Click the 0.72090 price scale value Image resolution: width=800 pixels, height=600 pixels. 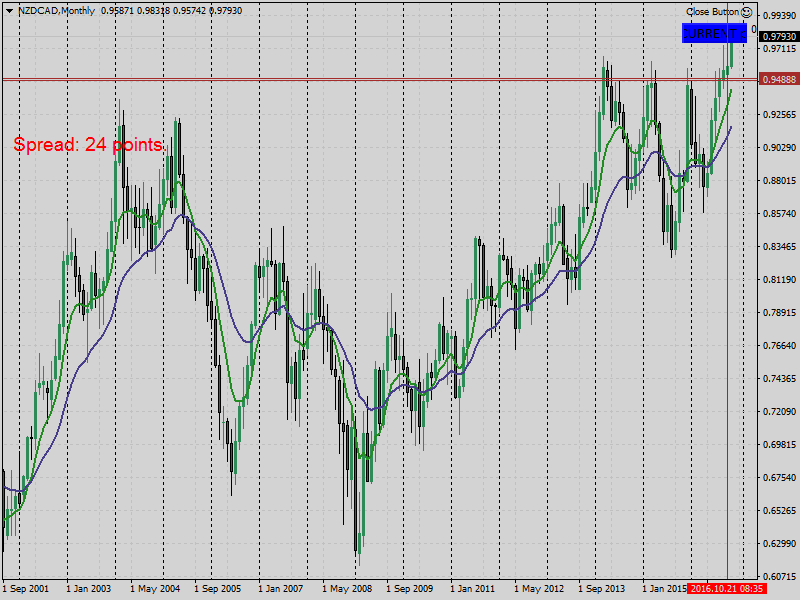tap(779, 412)
